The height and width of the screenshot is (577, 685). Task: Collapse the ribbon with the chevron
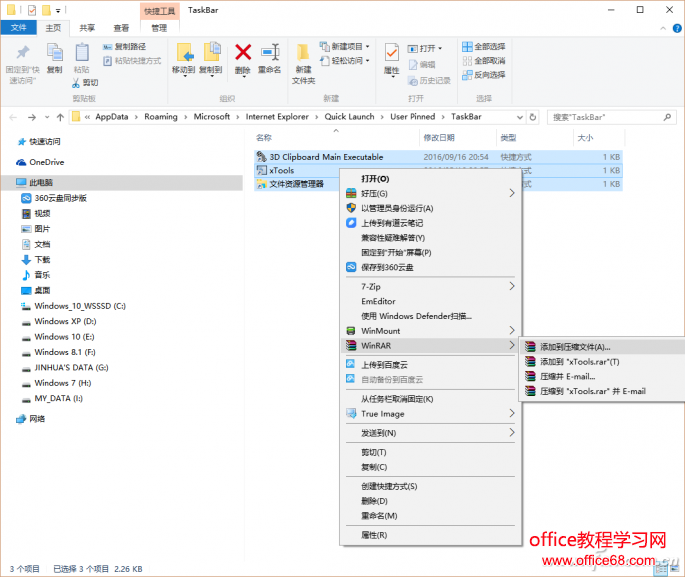pos(663,28)
